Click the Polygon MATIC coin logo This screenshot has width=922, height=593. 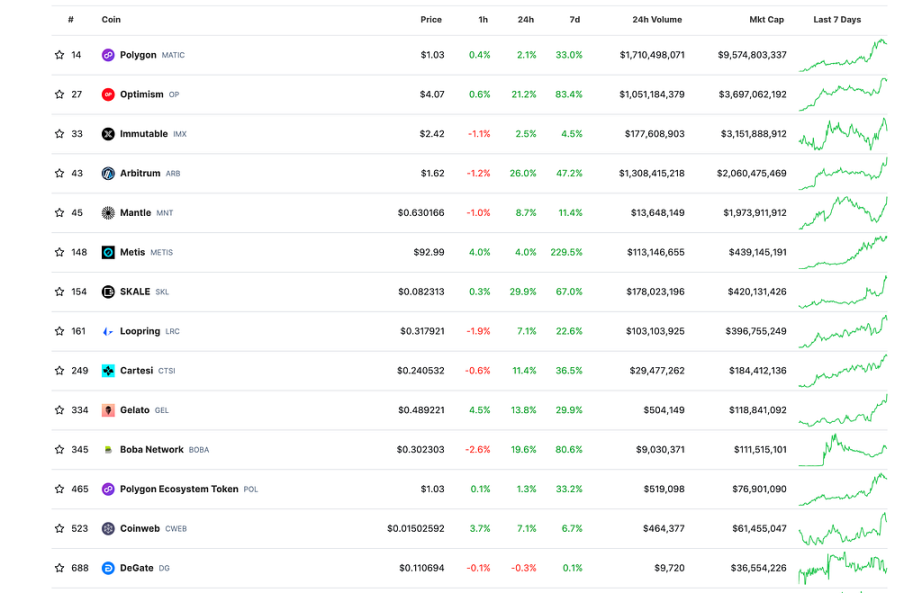pyautogui.click(x=108, y=55)
